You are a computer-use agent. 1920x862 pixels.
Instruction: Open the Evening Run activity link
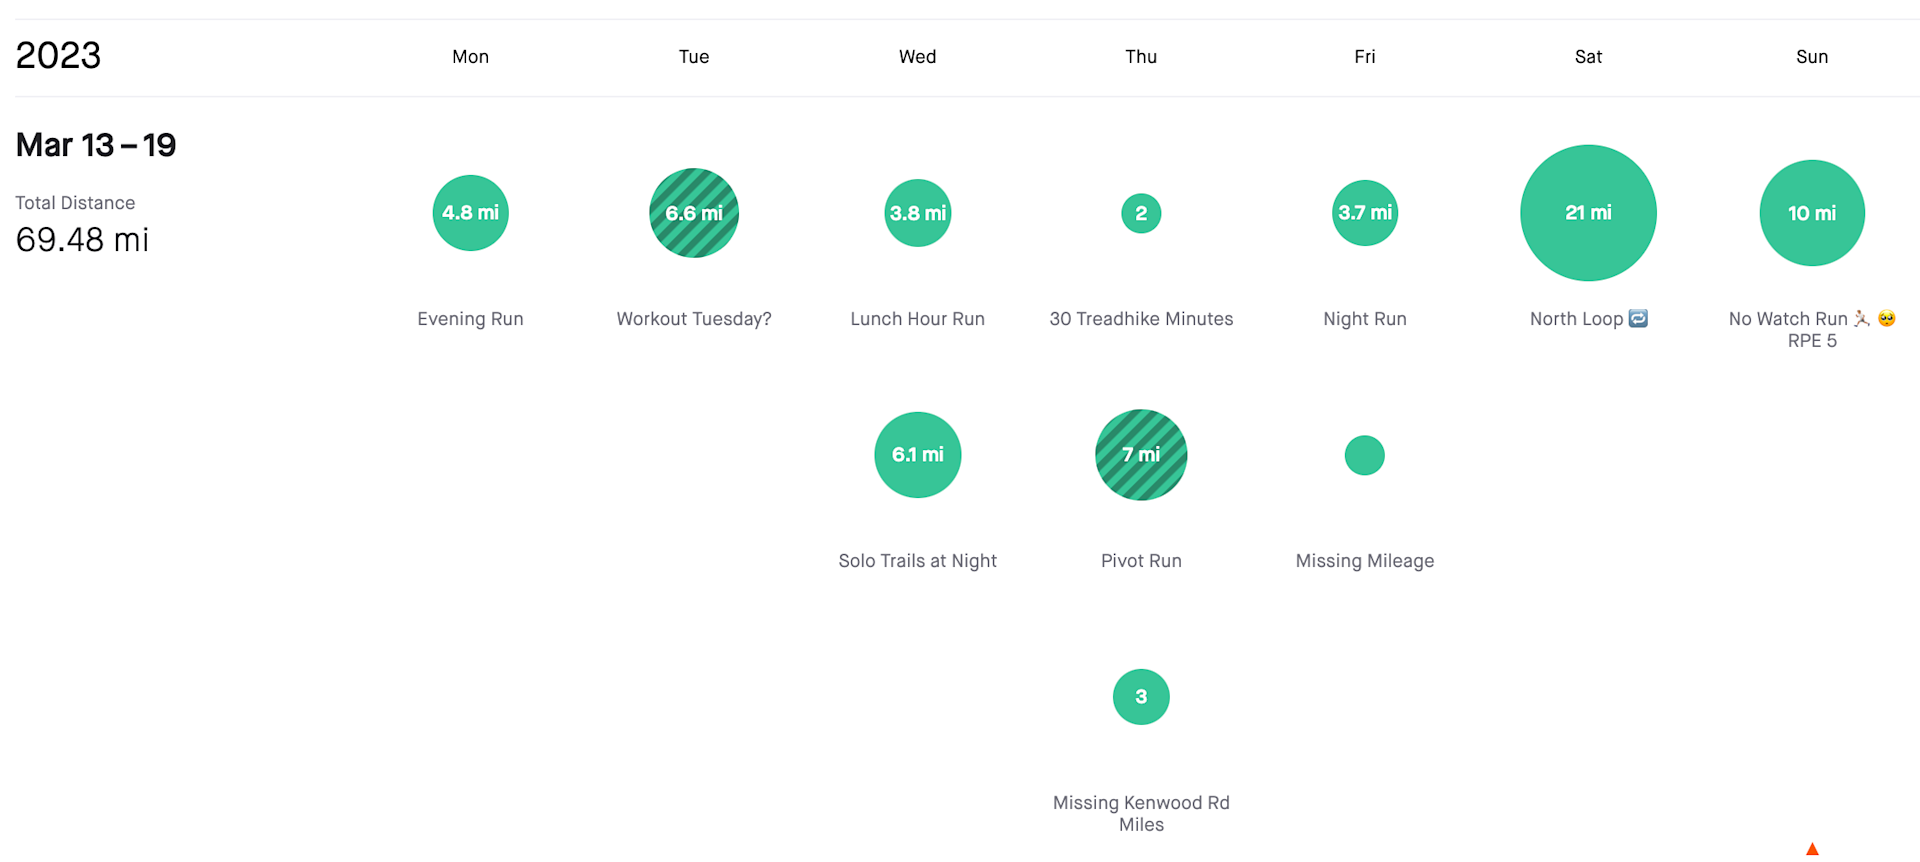[x=470, y=319]
